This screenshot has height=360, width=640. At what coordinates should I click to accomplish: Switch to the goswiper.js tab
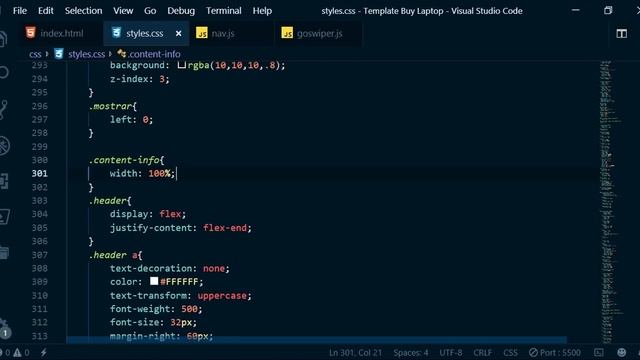coord(319,33)
